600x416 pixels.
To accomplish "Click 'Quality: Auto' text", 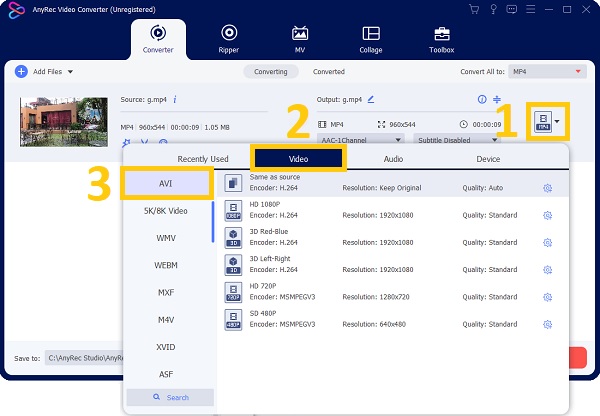I will [483, 188].
